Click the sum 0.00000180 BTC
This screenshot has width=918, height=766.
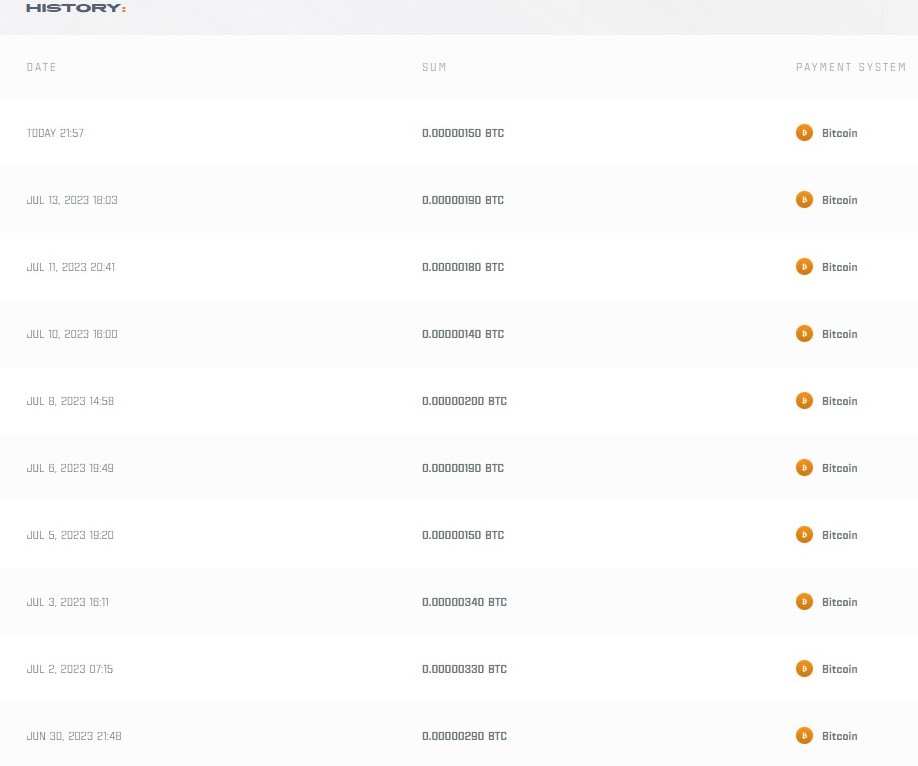(x=463, y=267)
